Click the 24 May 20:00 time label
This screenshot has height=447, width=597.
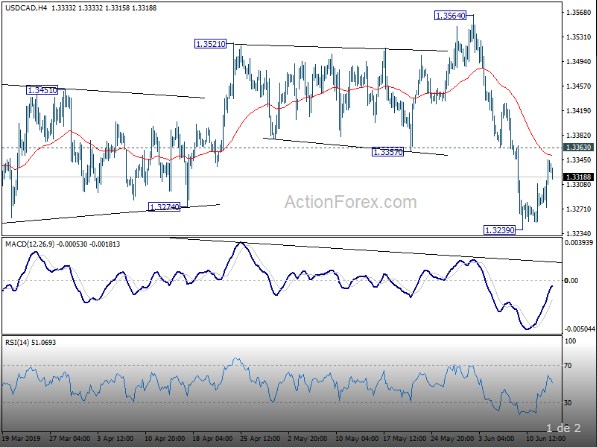tap(451, 438)
